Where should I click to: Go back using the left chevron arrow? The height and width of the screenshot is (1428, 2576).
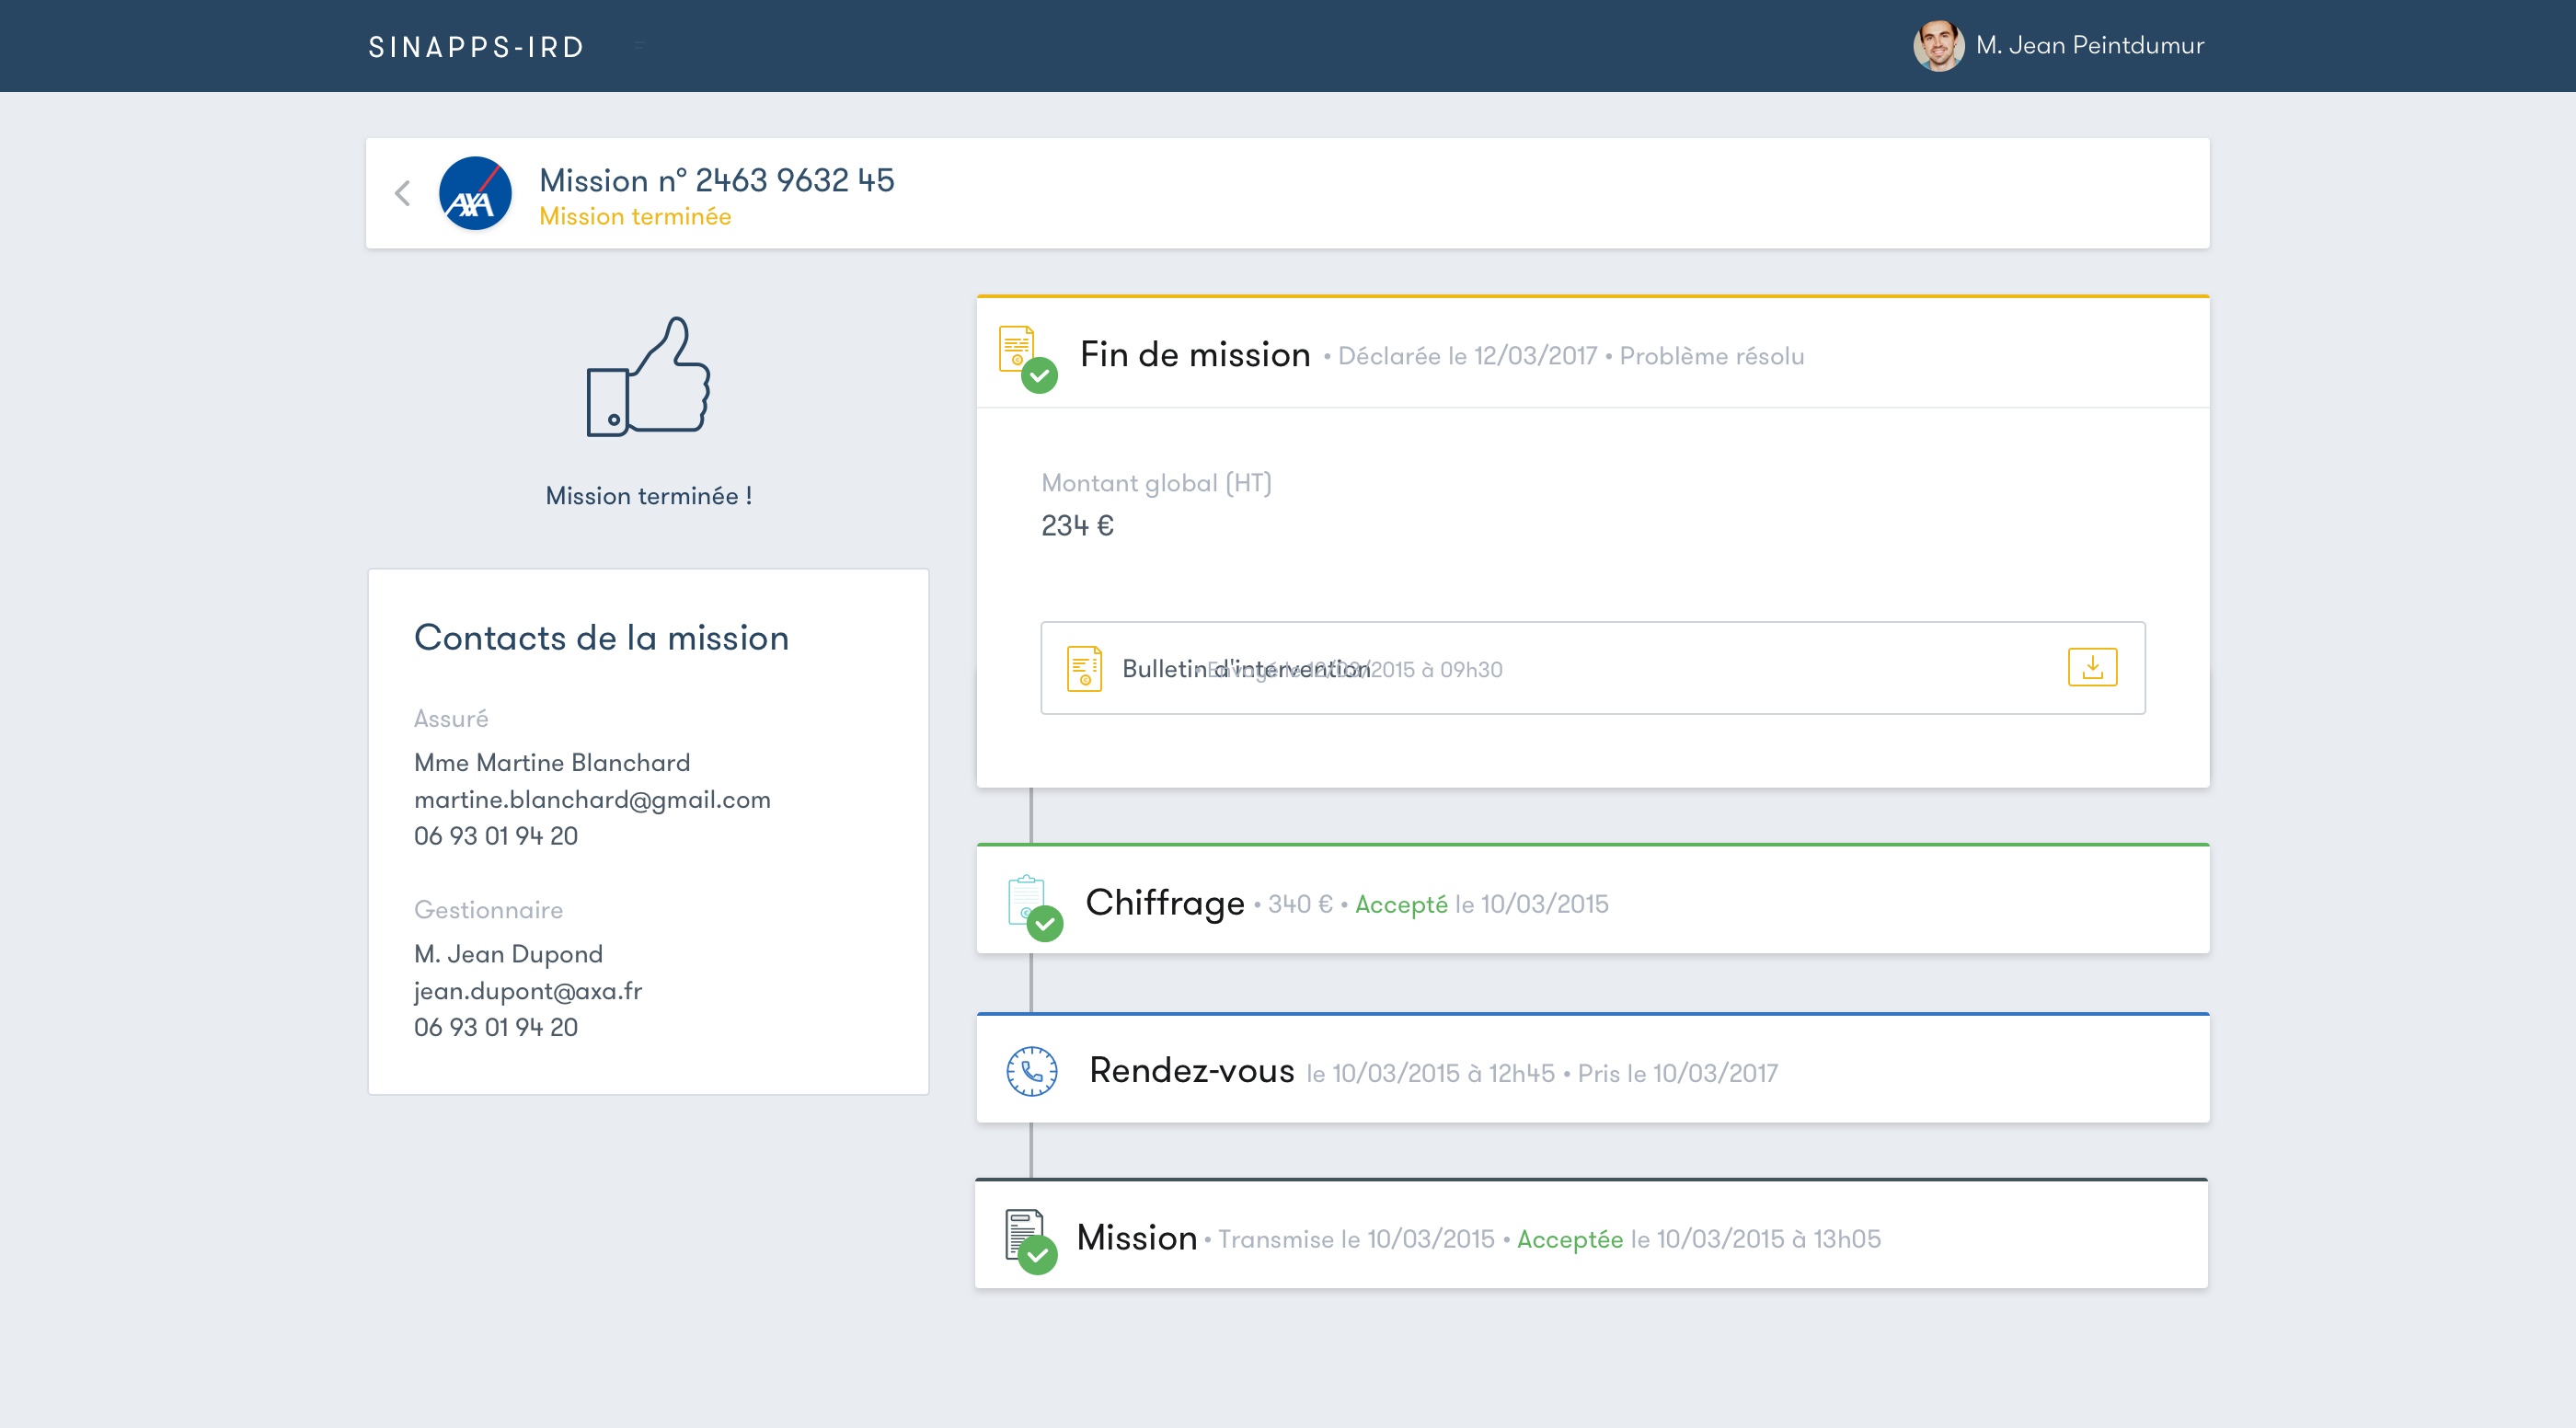pyautogui.click(x=403, y=193)
